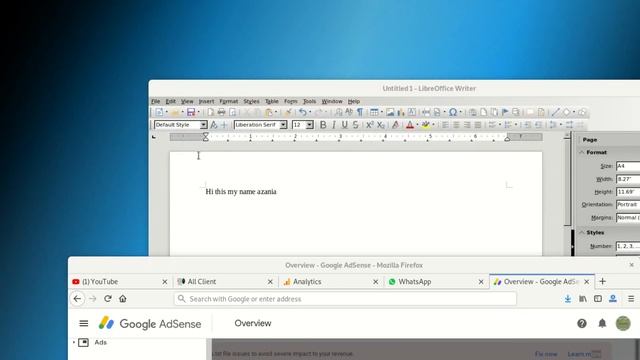Click the Firefox Back button

77,299
